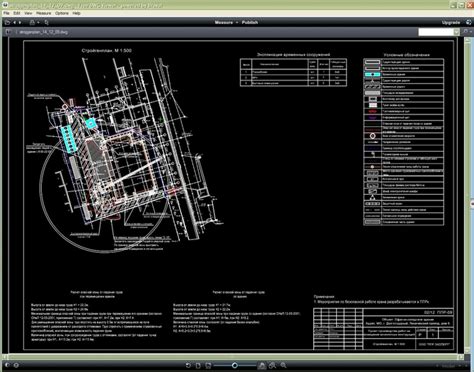Click the magnifier icon beside the print button
The width and height of the screenshot is (474, 372).
(x=46, y=22)
